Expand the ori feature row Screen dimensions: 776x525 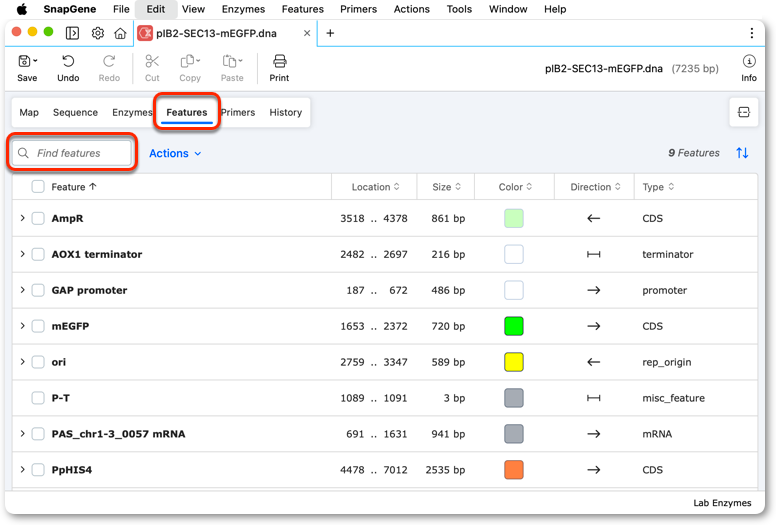tap(22, 362)
